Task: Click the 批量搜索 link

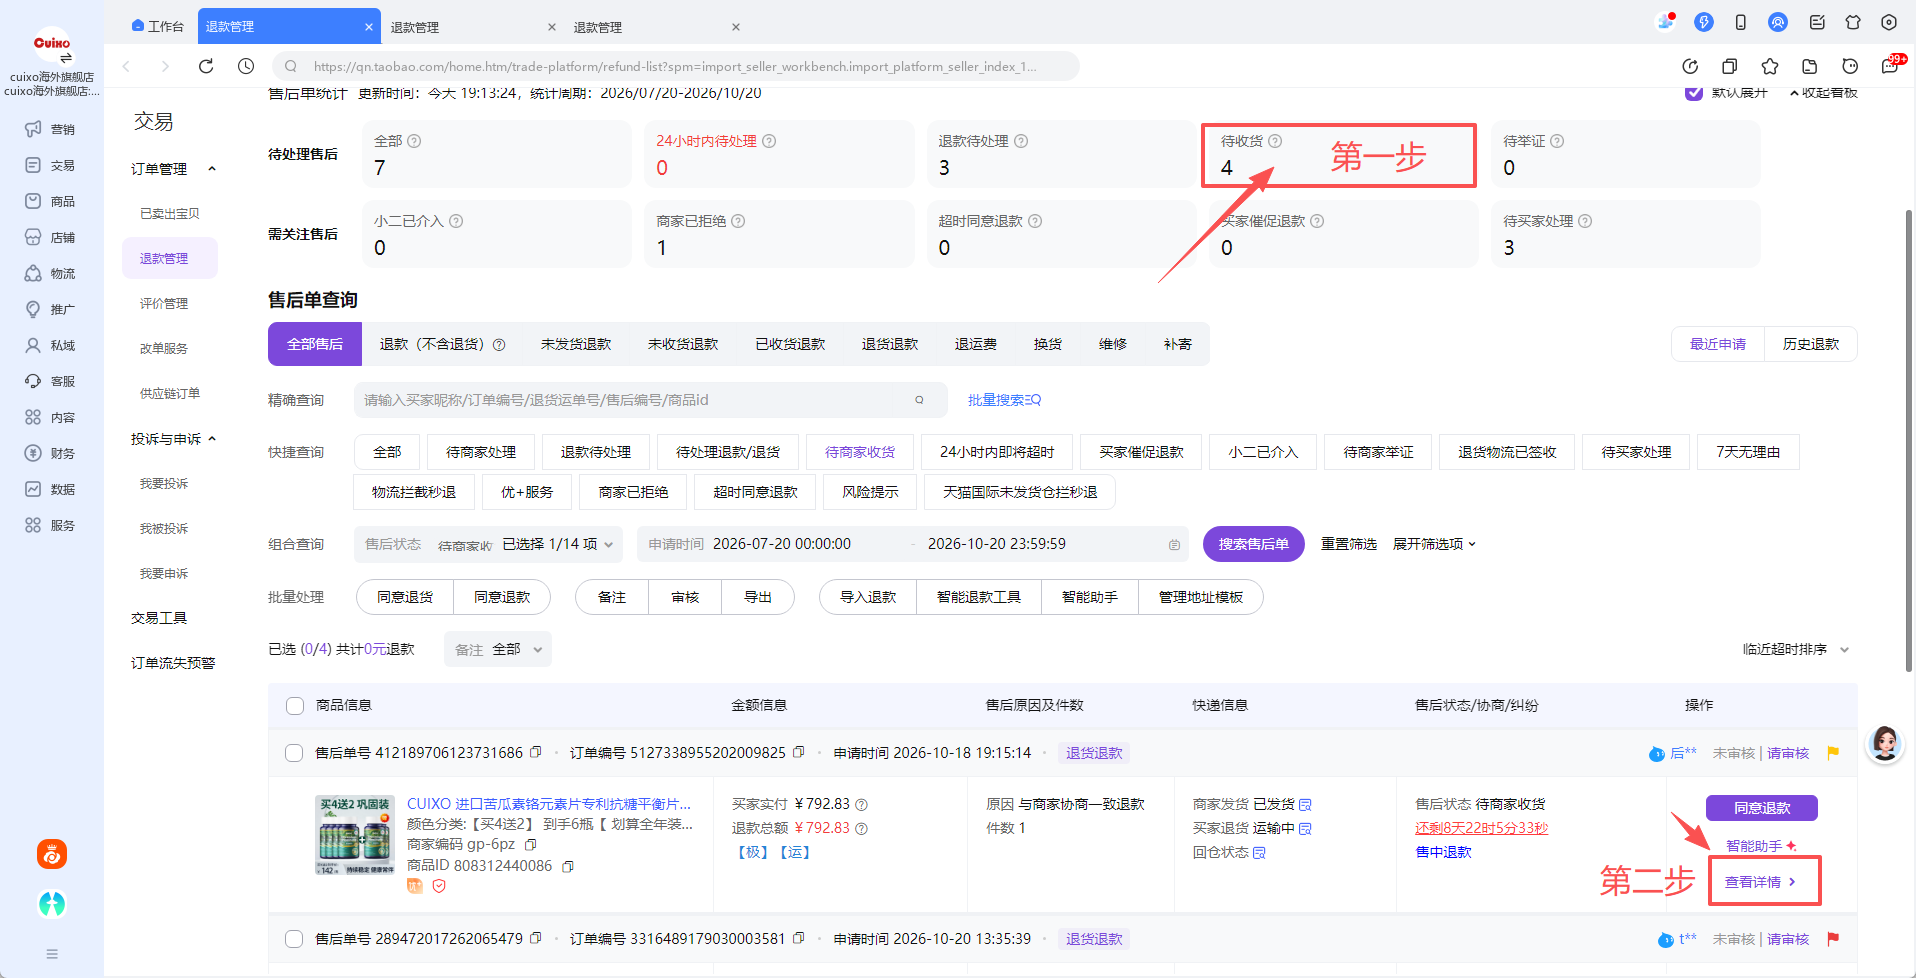Action: pos(1004,400)
